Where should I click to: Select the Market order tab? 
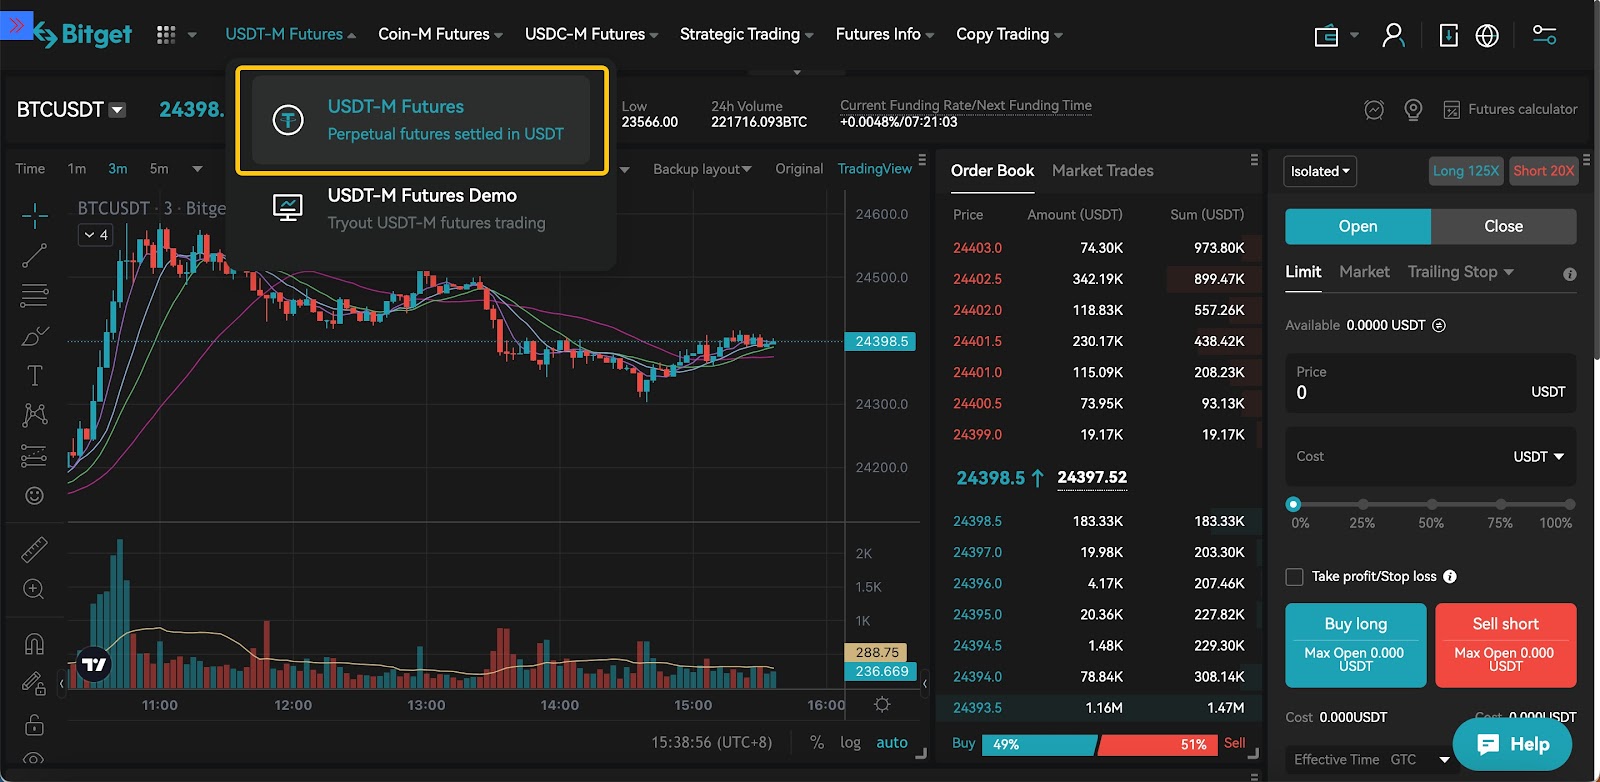1364,272
